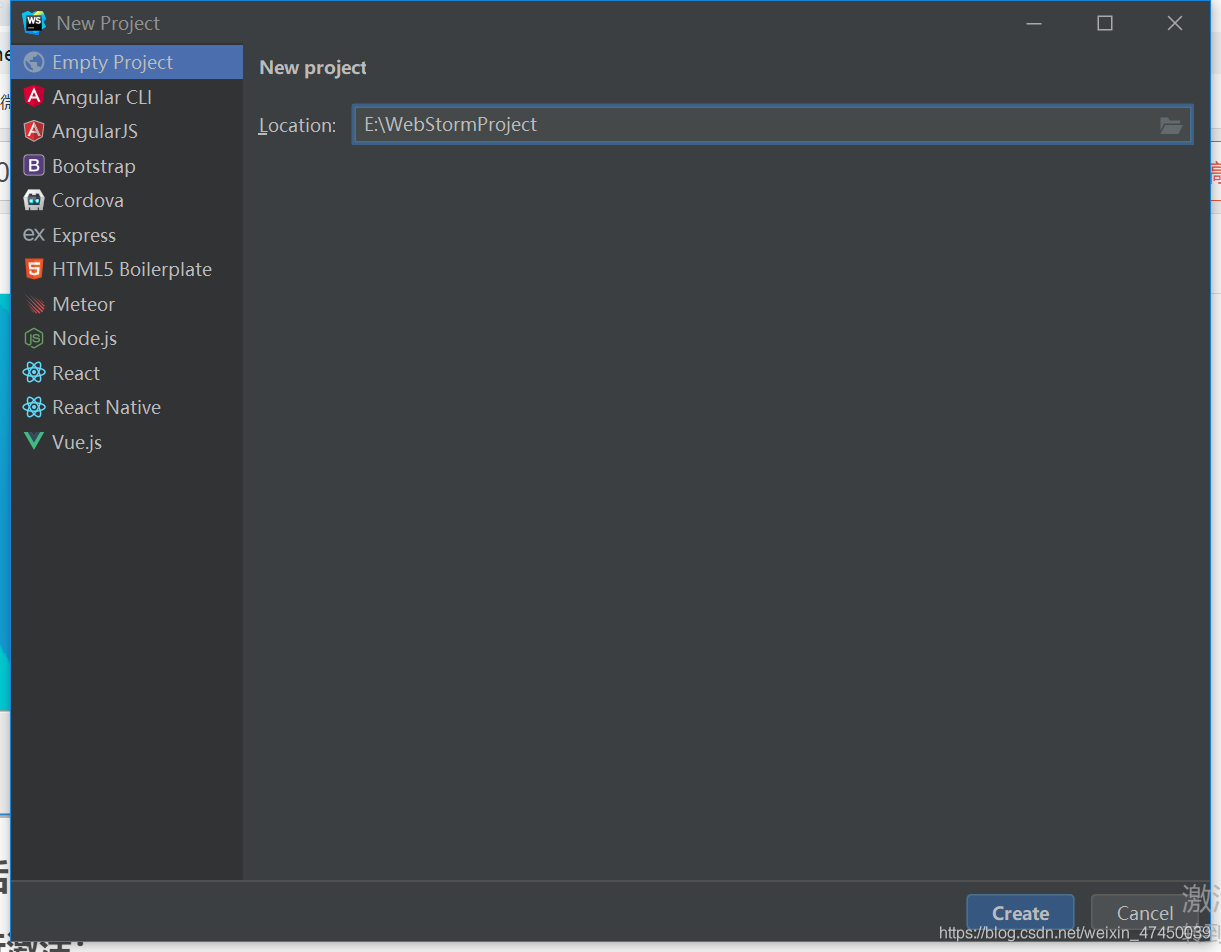Choose Empty Project template label

[x=113, y=62]
